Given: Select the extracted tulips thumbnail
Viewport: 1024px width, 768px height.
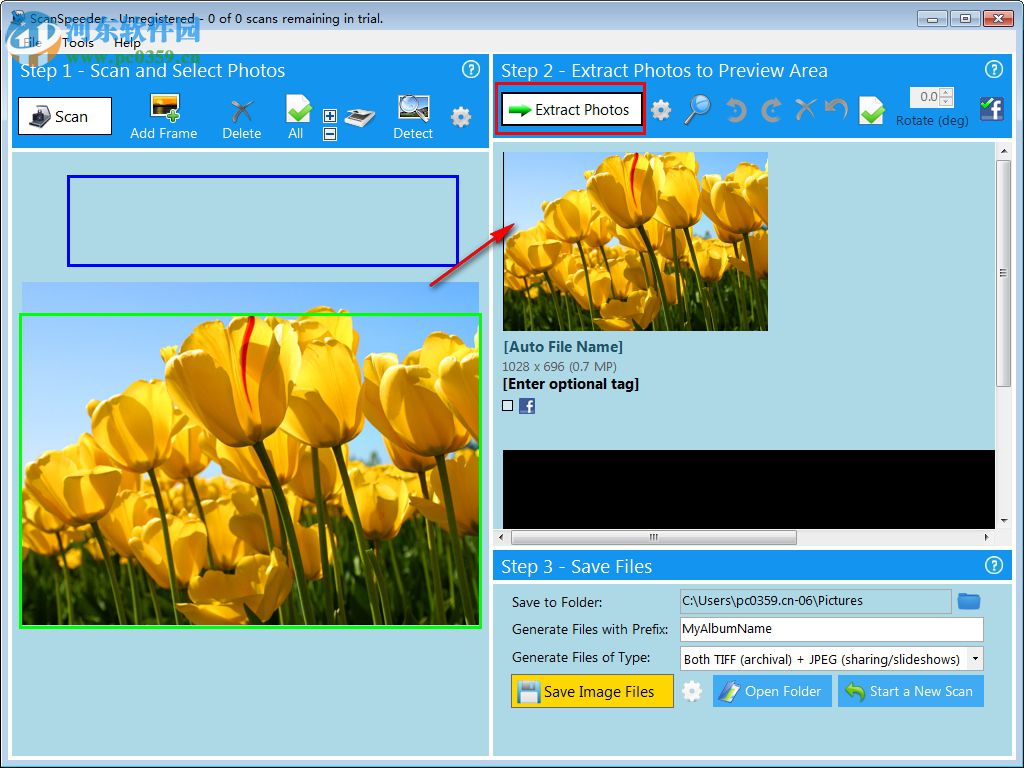Looking at the screenshot, I should tap(635, 242).
